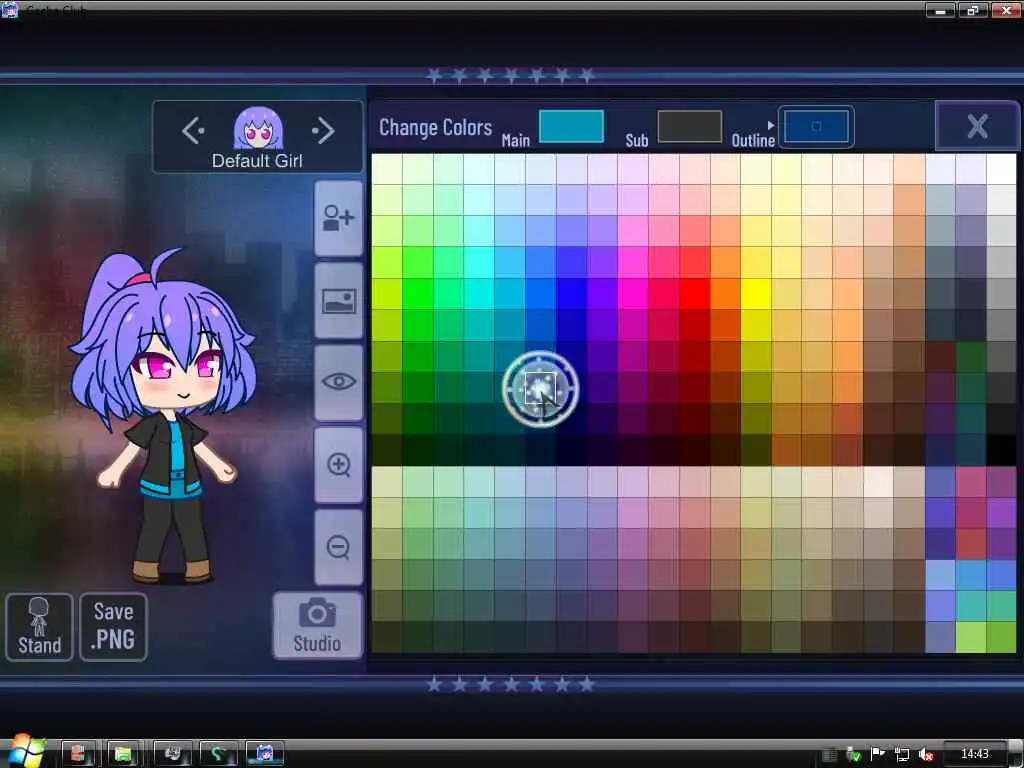Pick the pure black palette cell
1024x768 pixels.
coord(1001,449)
